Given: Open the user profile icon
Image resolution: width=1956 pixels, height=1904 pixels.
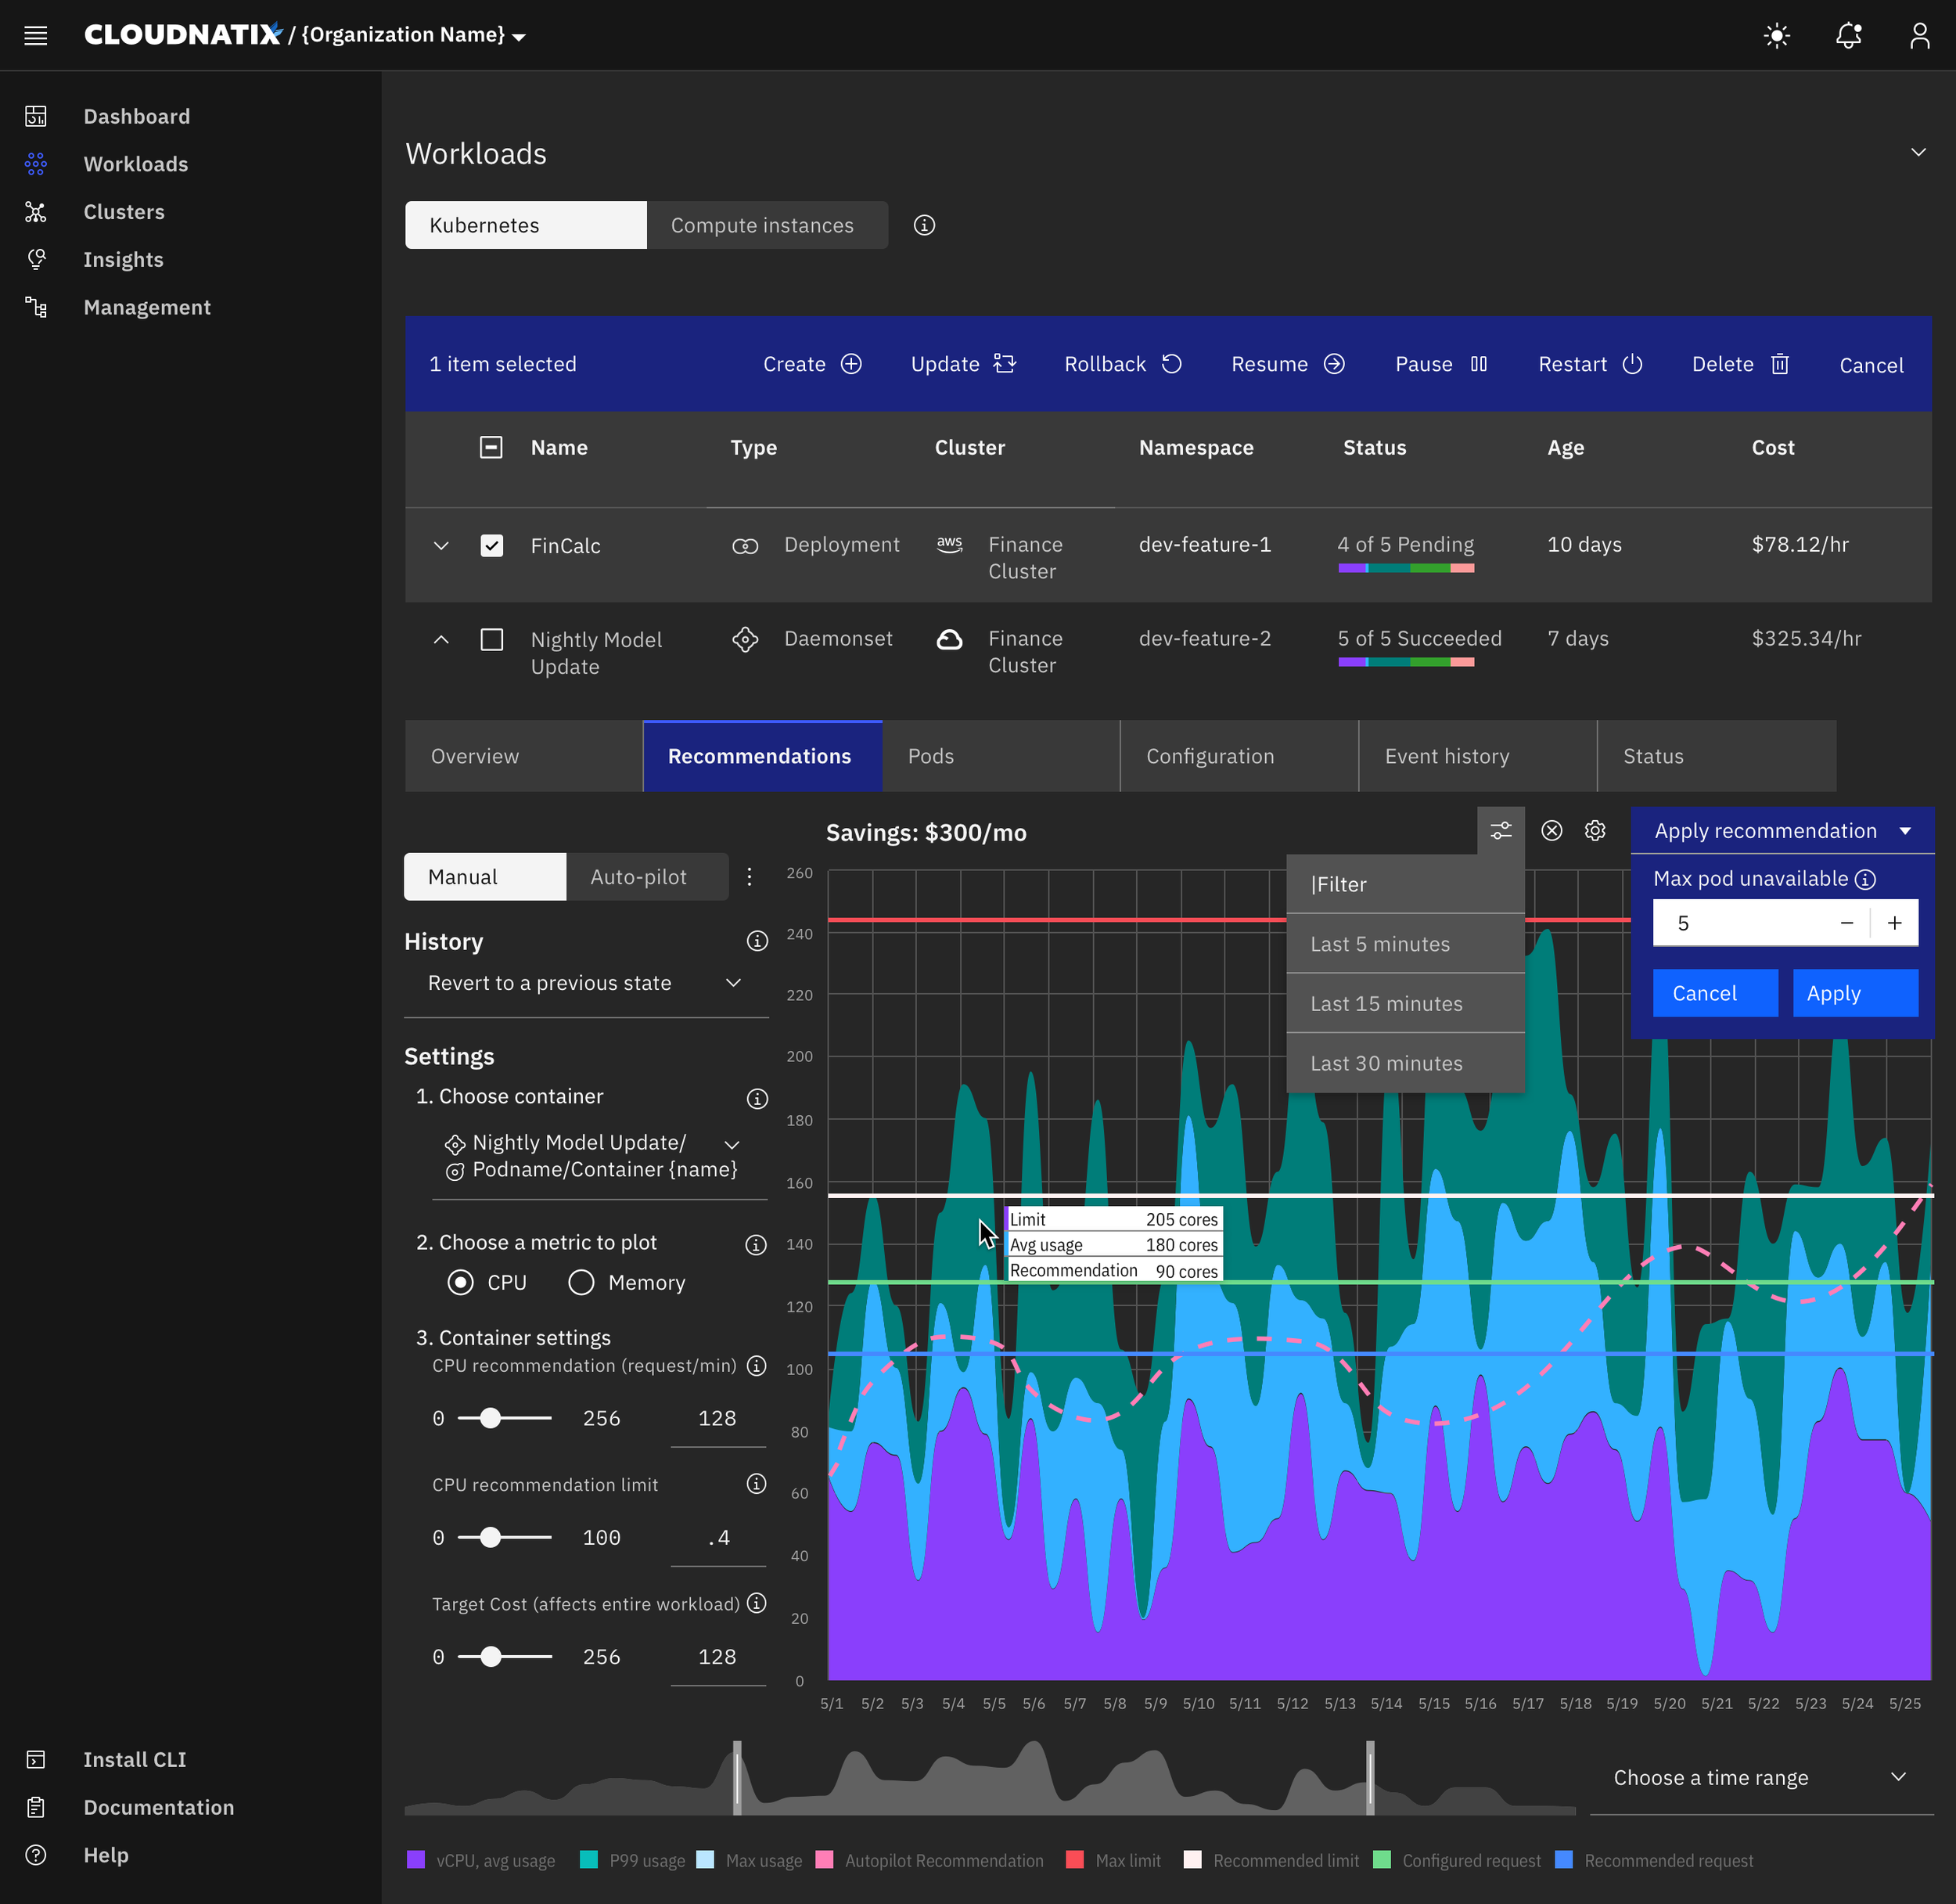Looking at the screenshot, I should tap(1919, 36).
